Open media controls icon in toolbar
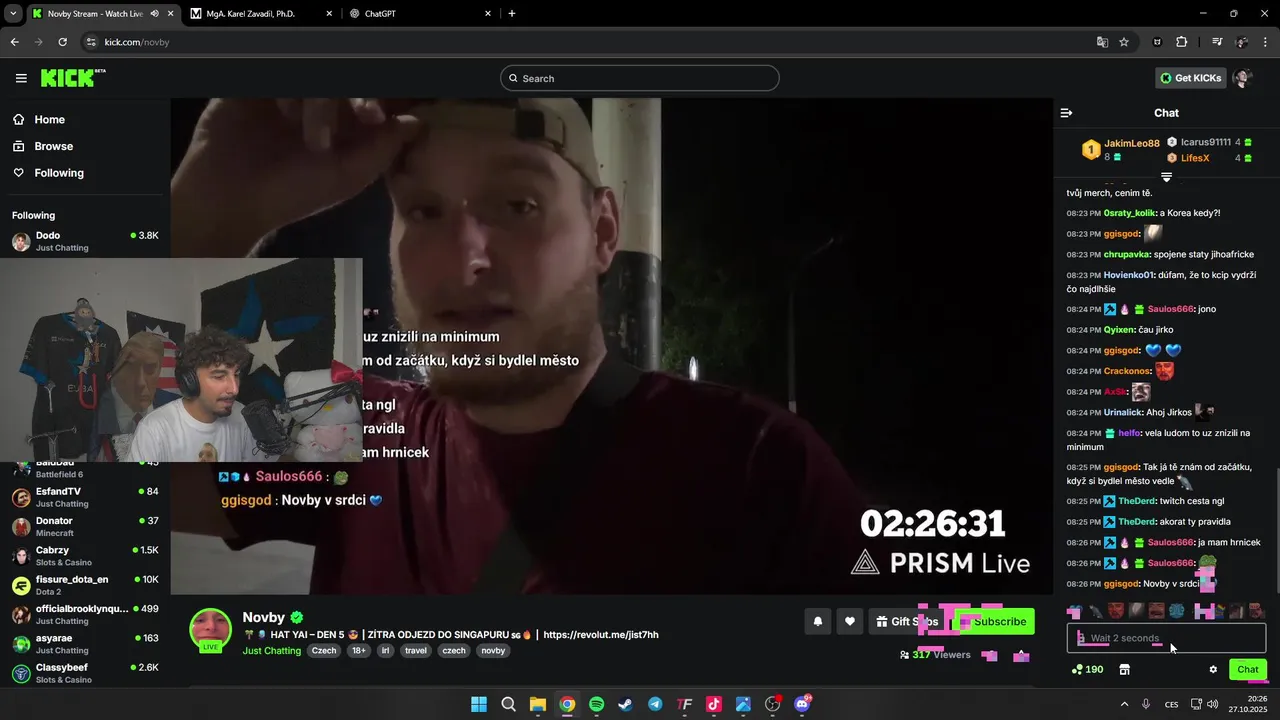 [1217, 42]
